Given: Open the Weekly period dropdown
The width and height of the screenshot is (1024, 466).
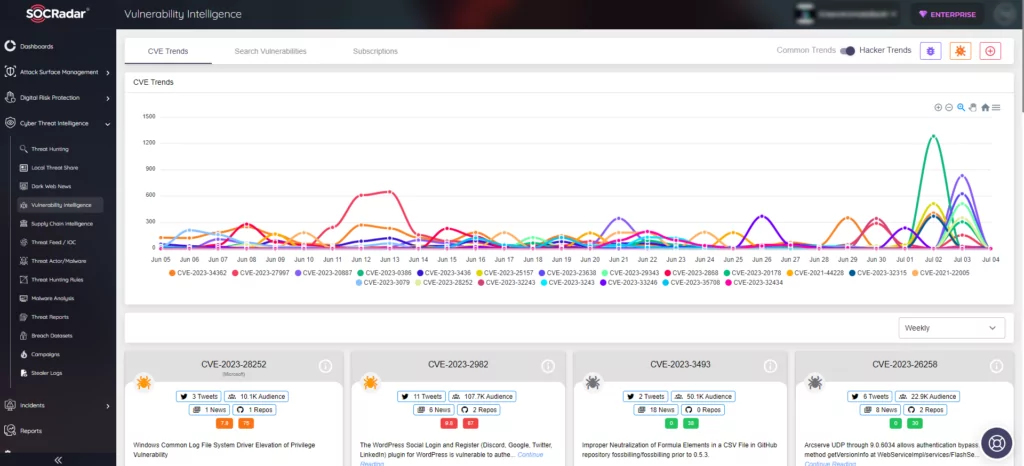Looking at the screenshot, I should click(x=952, y=328).
